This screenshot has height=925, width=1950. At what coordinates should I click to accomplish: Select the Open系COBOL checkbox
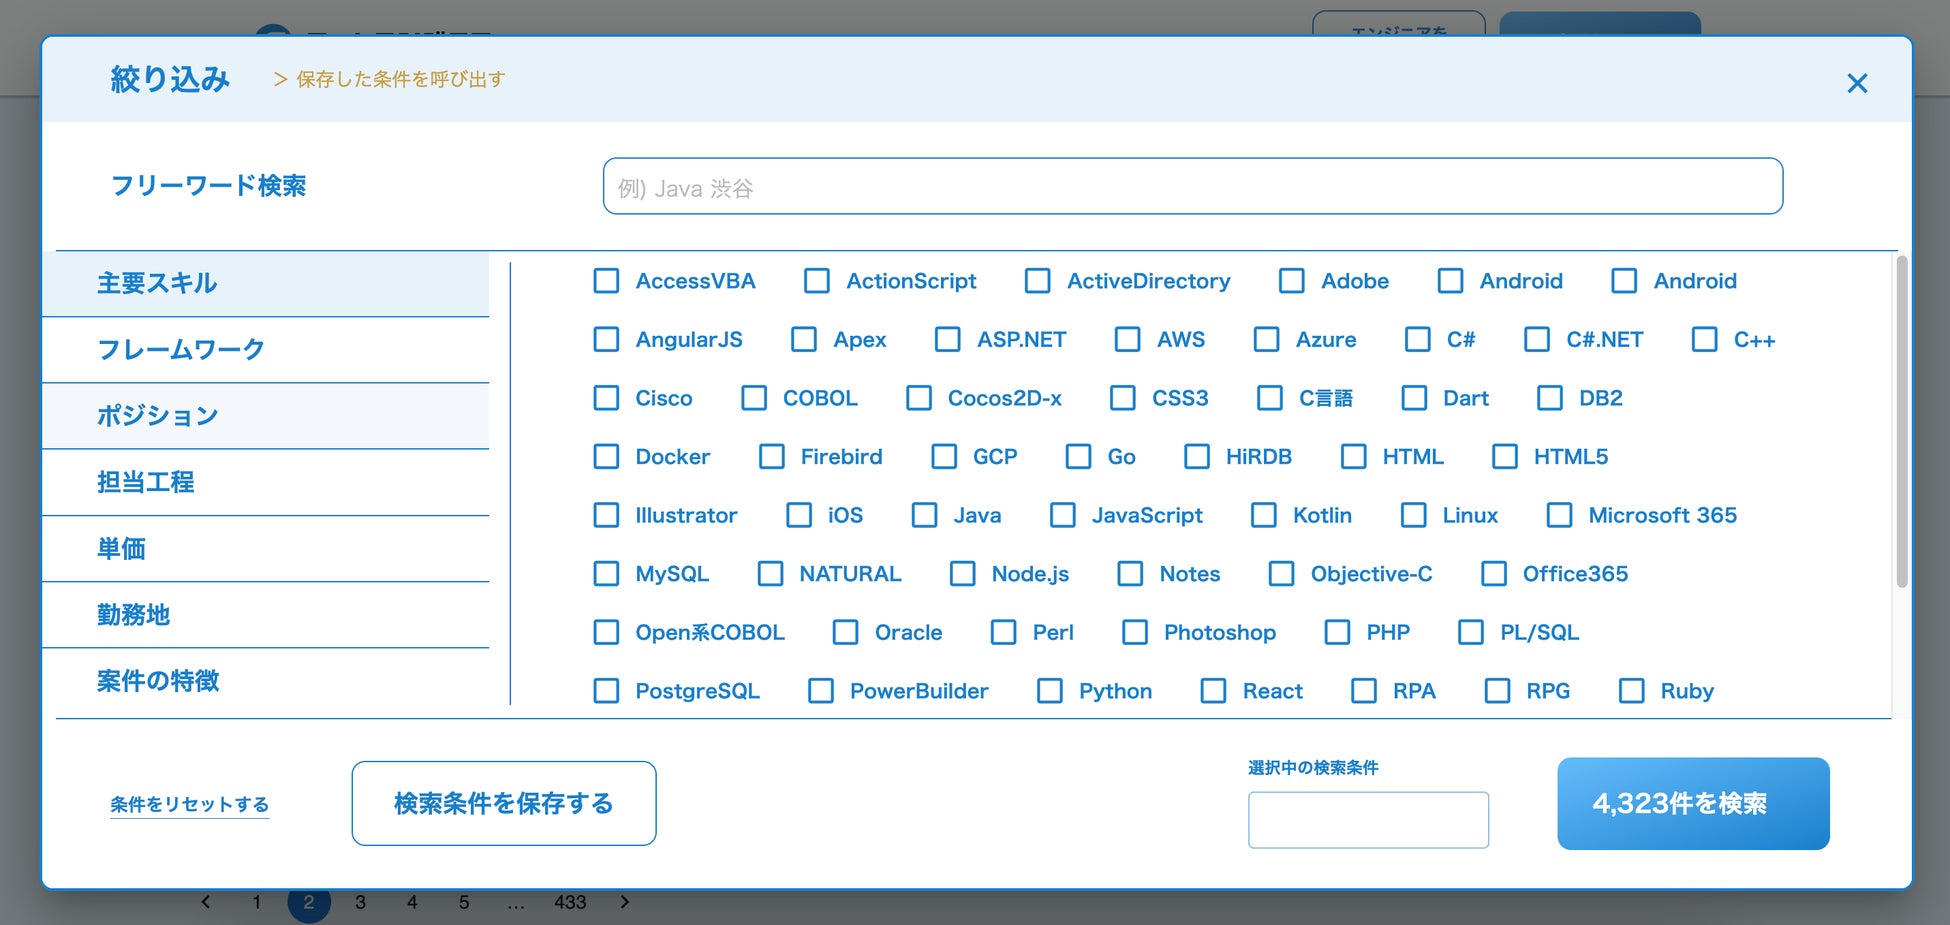point(606,632)
